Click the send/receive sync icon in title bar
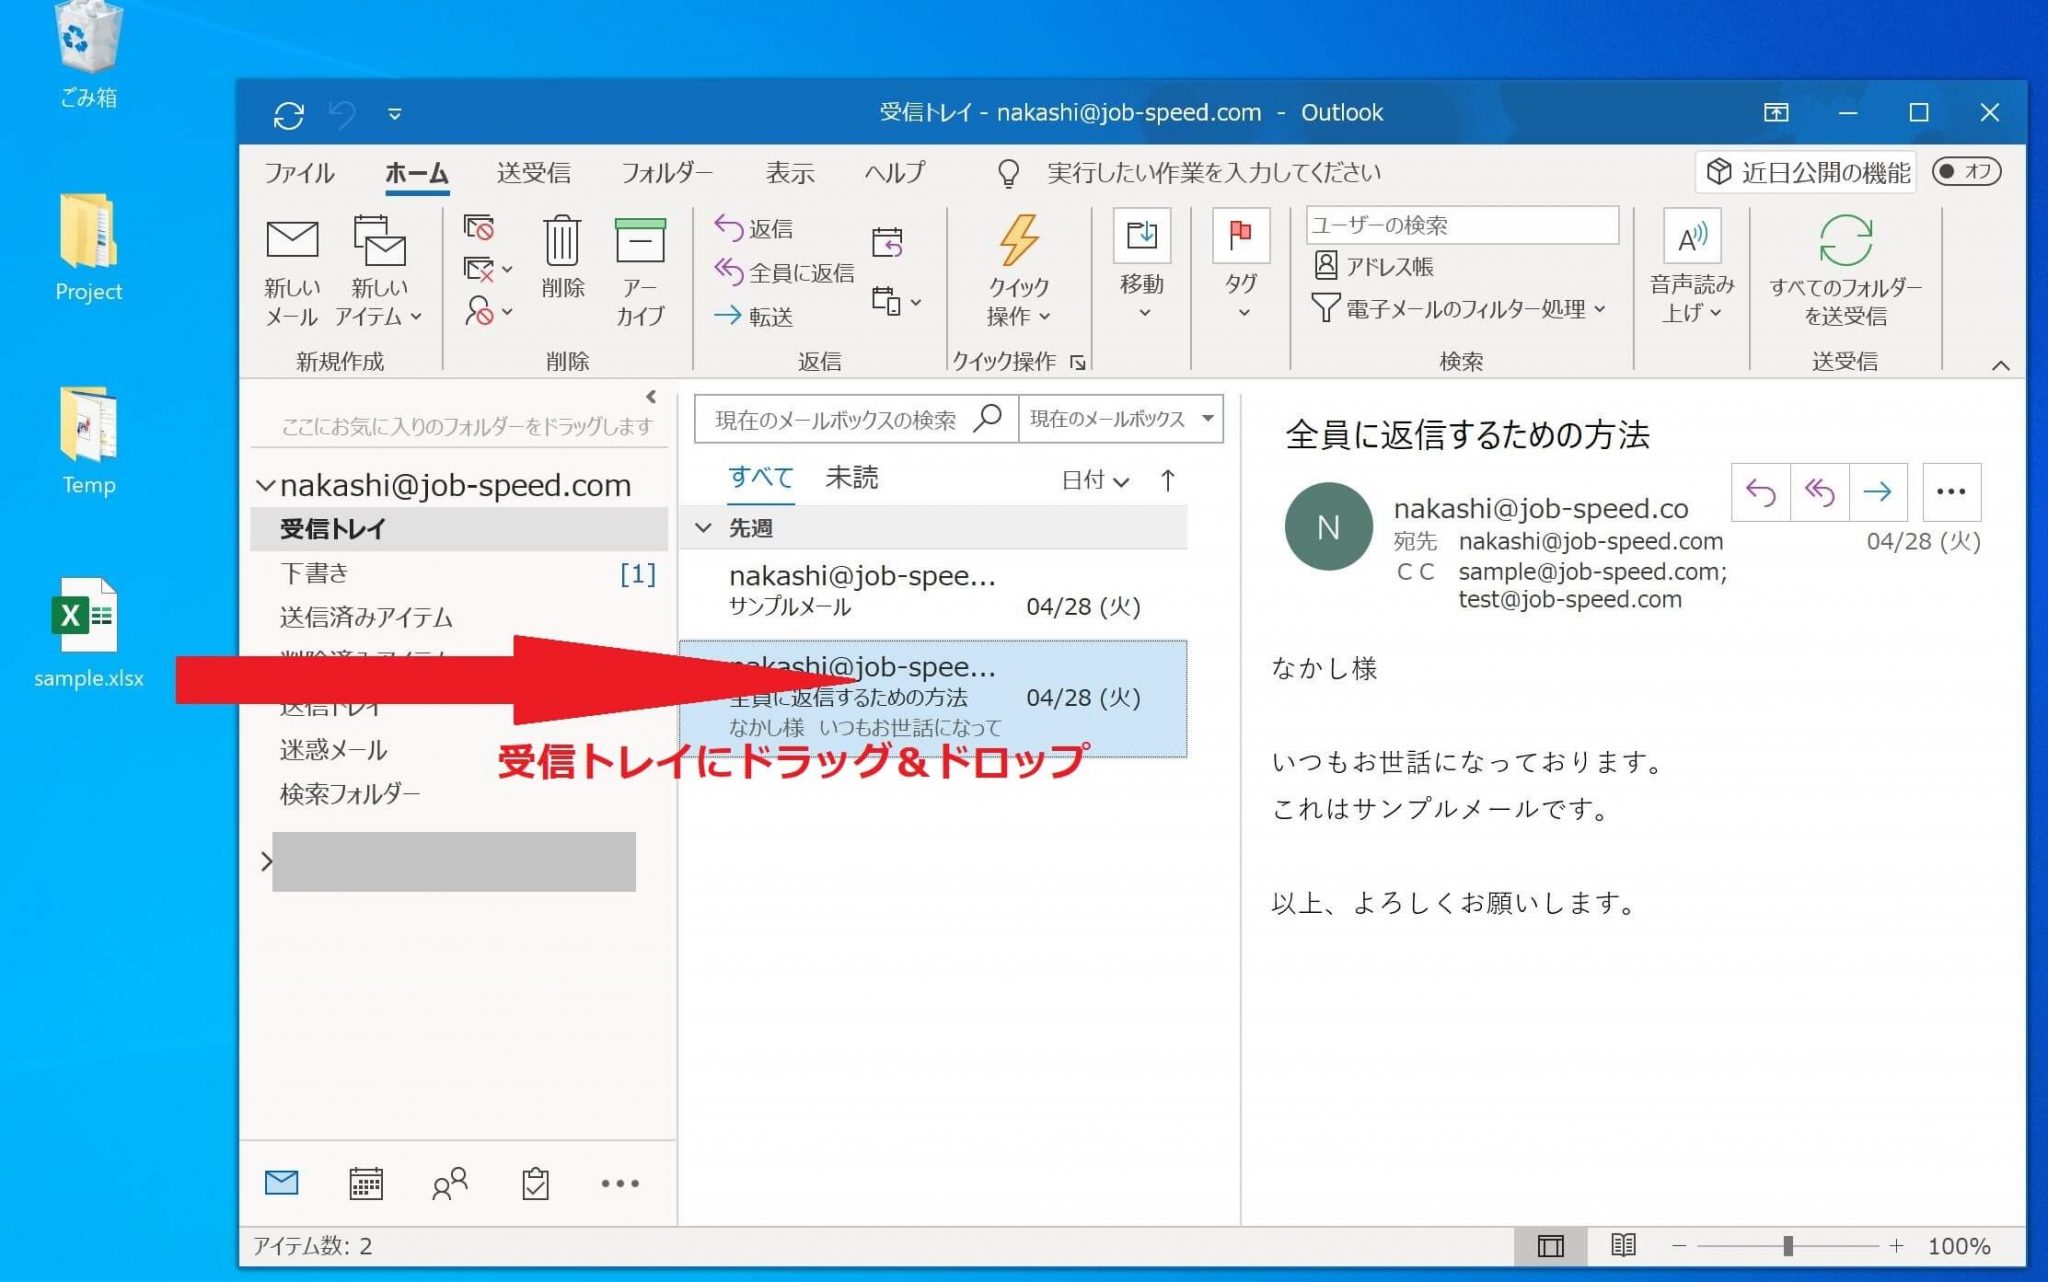 (289, 115)
